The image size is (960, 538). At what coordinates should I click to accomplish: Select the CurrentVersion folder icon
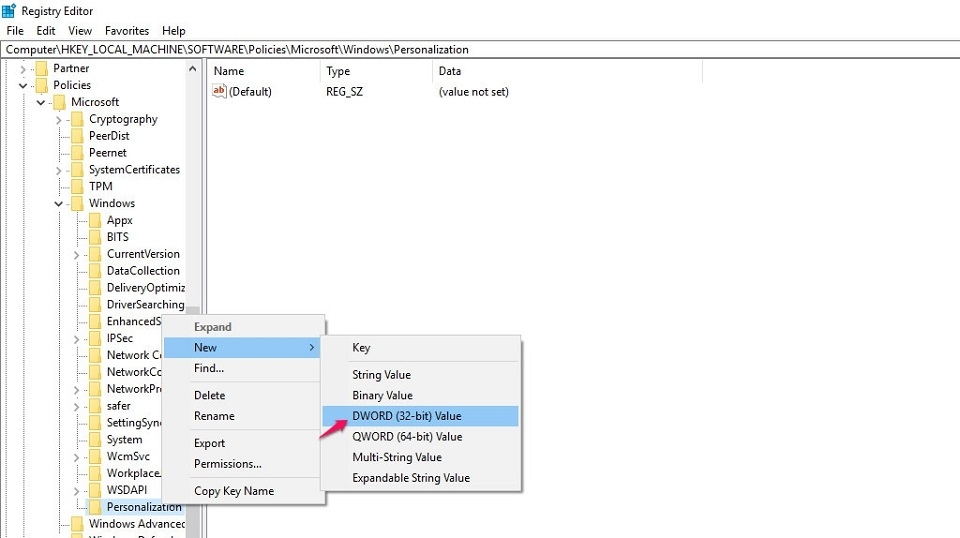coord(95,254)
